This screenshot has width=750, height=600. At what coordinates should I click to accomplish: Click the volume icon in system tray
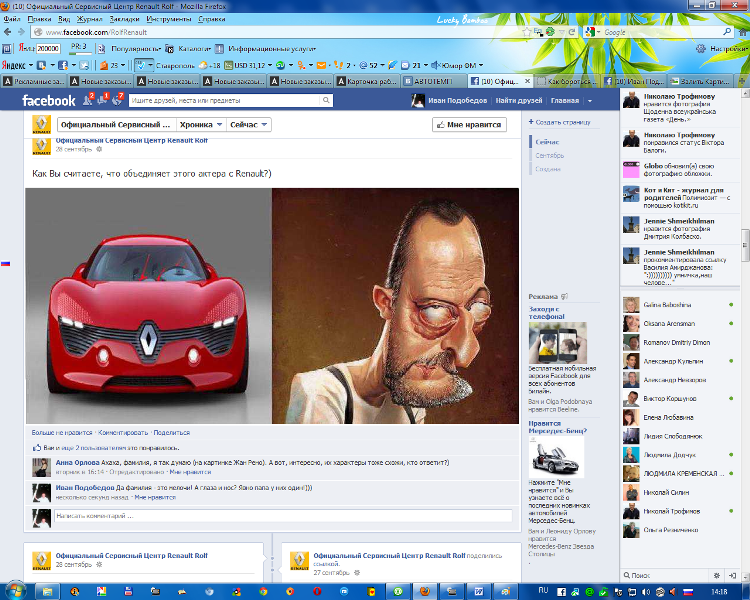tap(646, 592)
